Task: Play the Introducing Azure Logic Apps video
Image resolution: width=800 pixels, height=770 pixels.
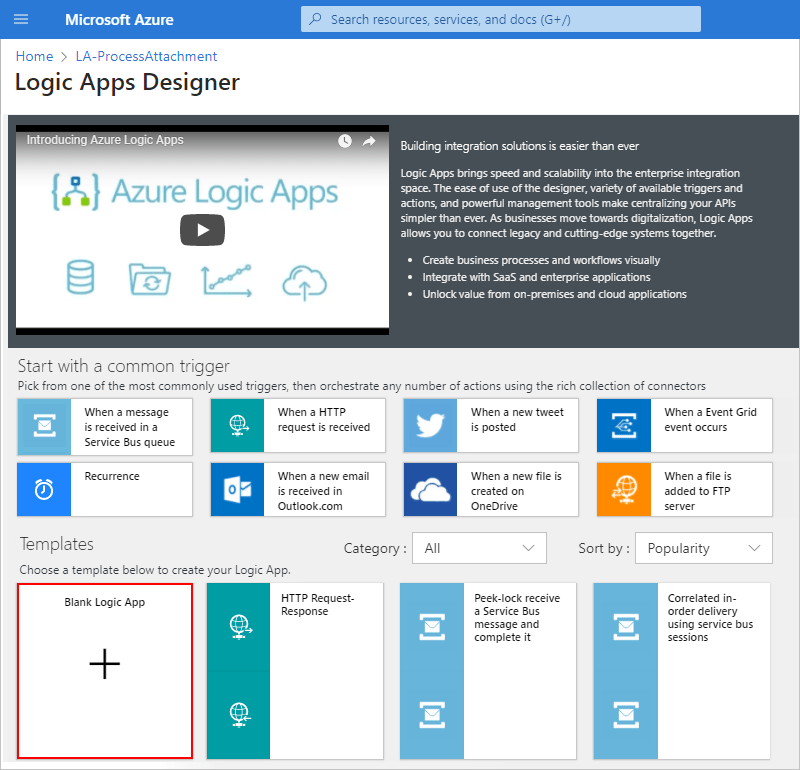Action: click(x=202, y=230)
